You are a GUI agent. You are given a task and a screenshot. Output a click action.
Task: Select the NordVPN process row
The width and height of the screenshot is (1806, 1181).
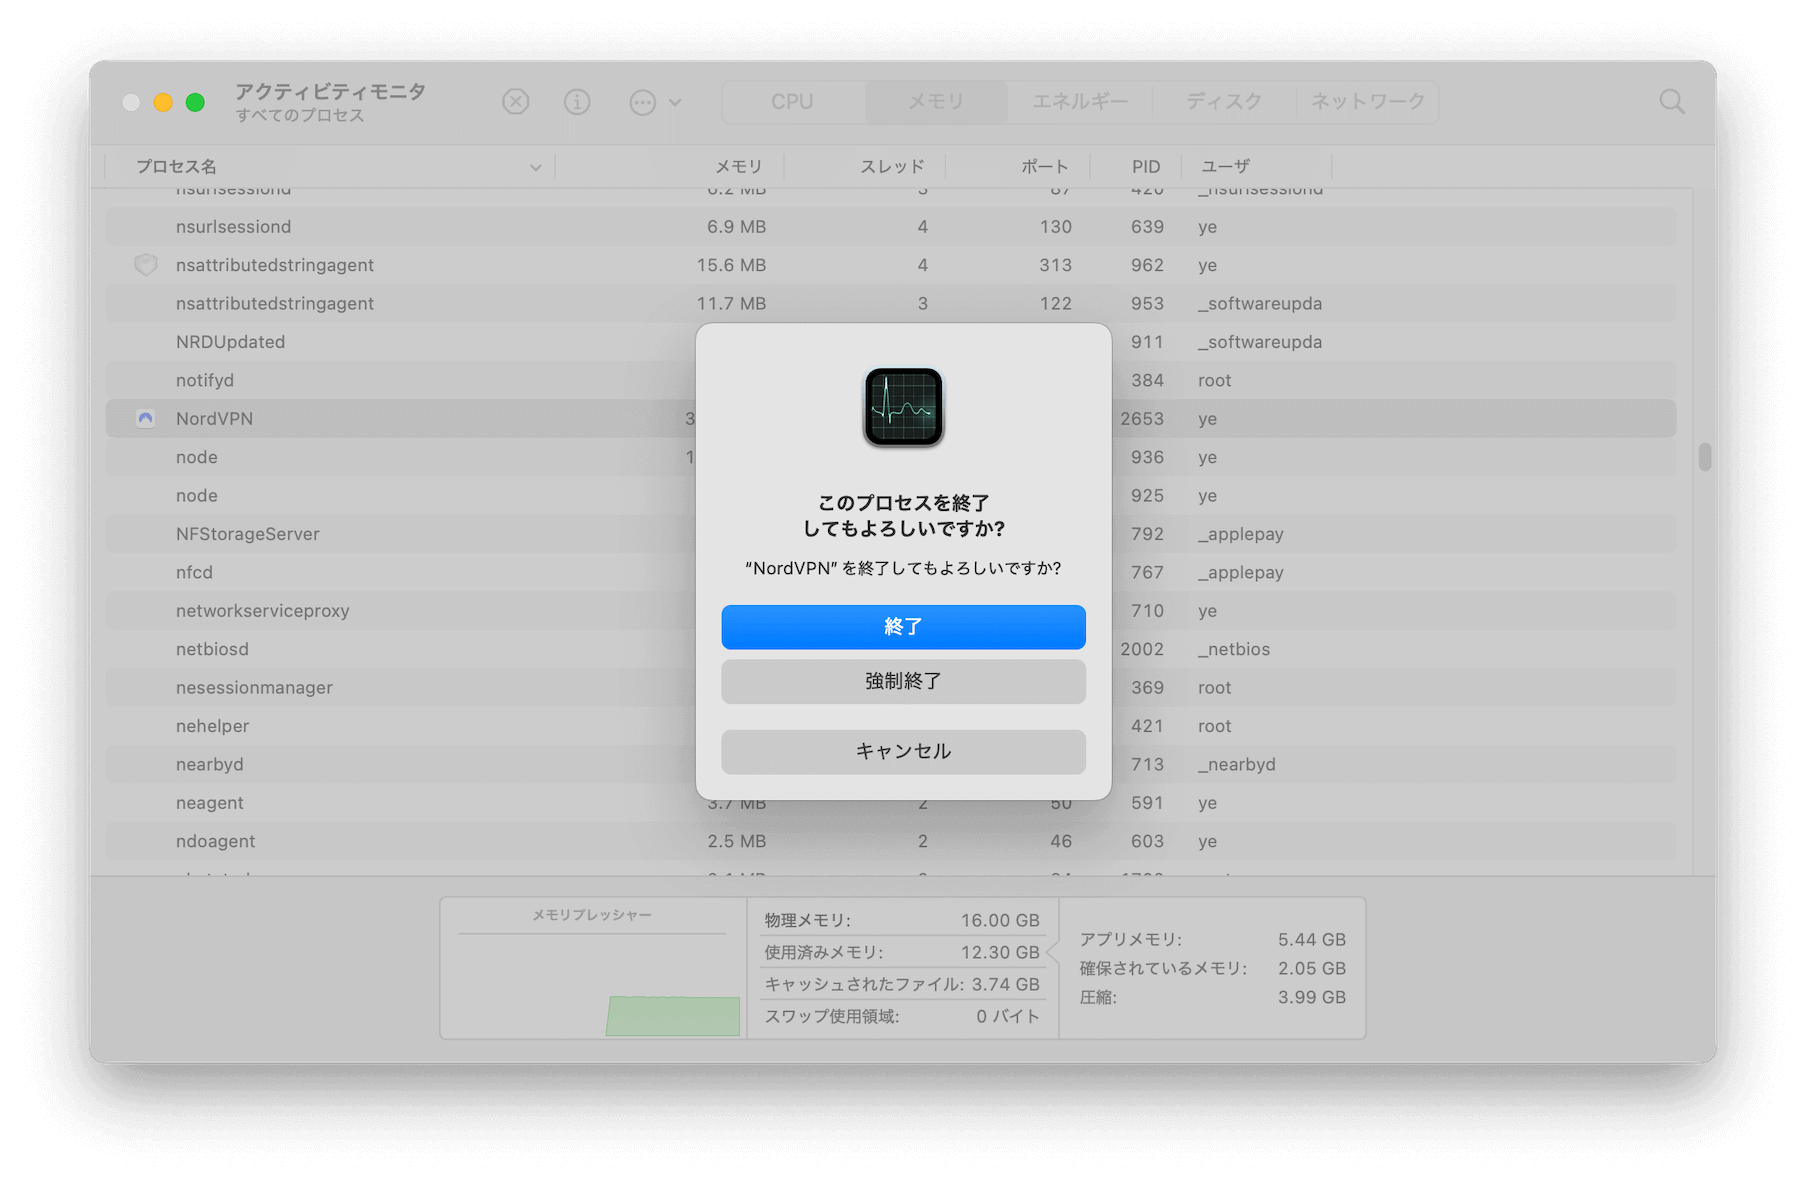[891, 419]
